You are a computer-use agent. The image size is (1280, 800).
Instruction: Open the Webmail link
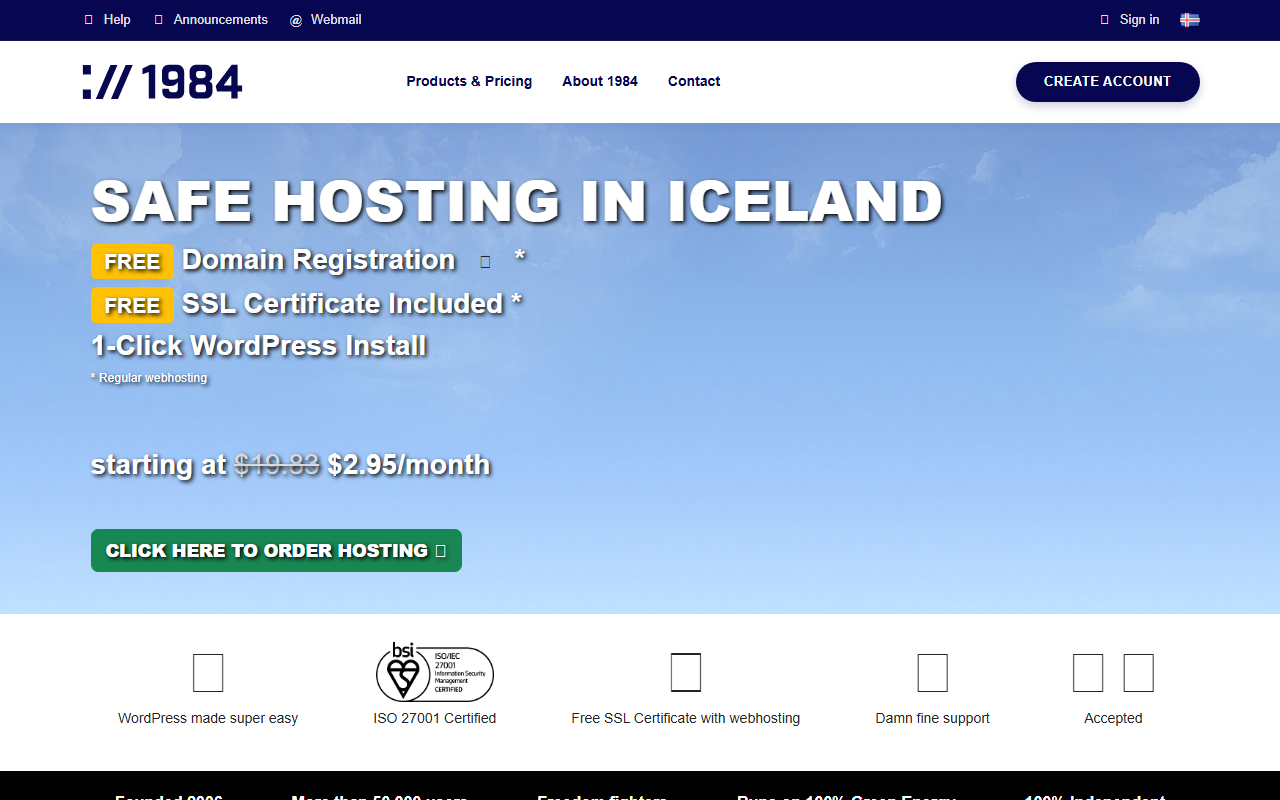336,19
